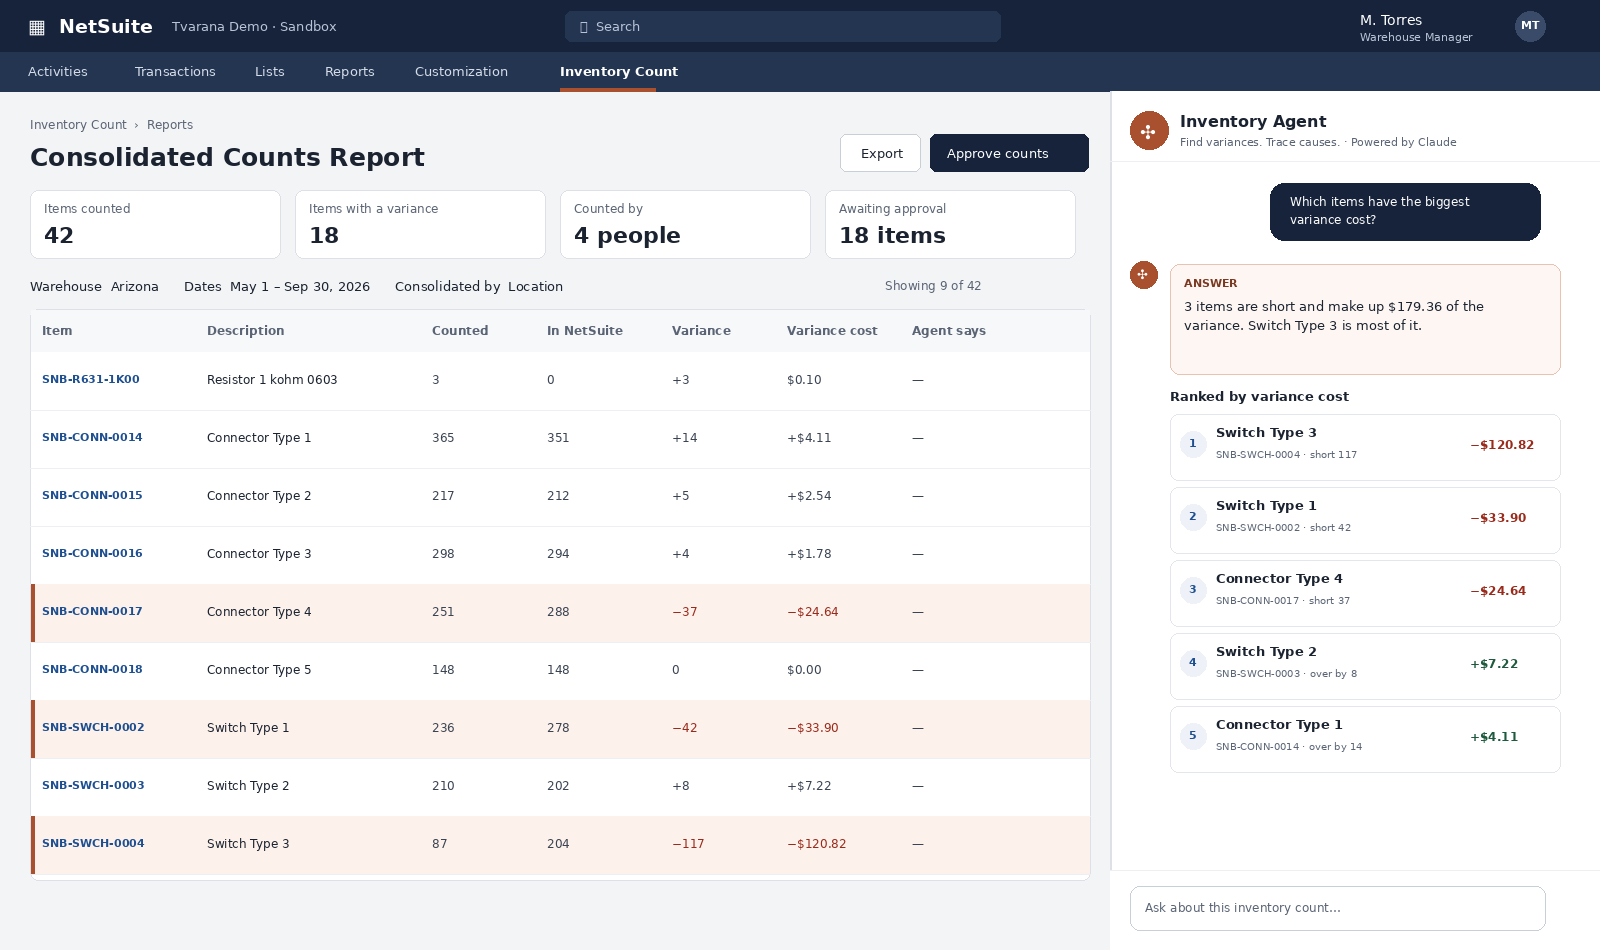The width and height of the screenshot is (1600, 950).
Task: Select rank 1 badge for Switch Type 3
Action: point(1193,444)
